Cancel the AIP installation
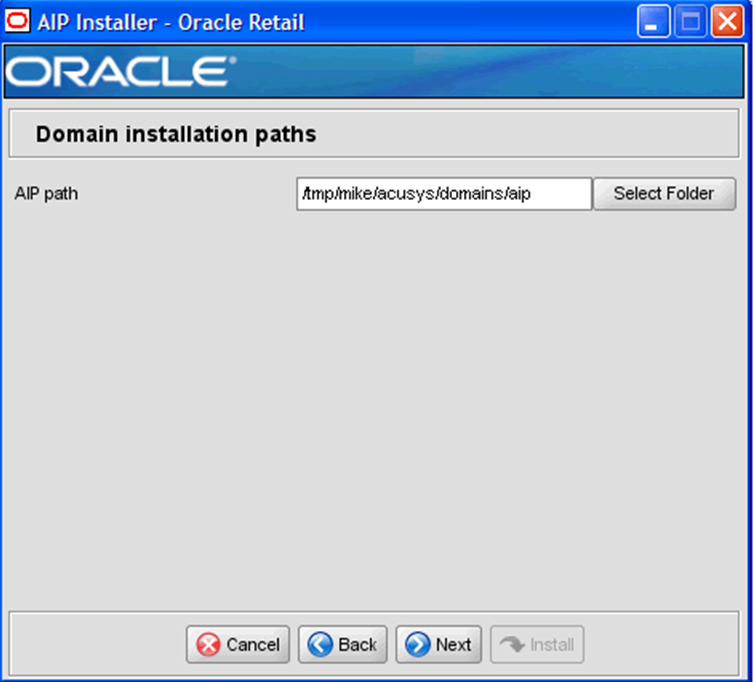Screen dimensions: 755x682 point(238,644)
